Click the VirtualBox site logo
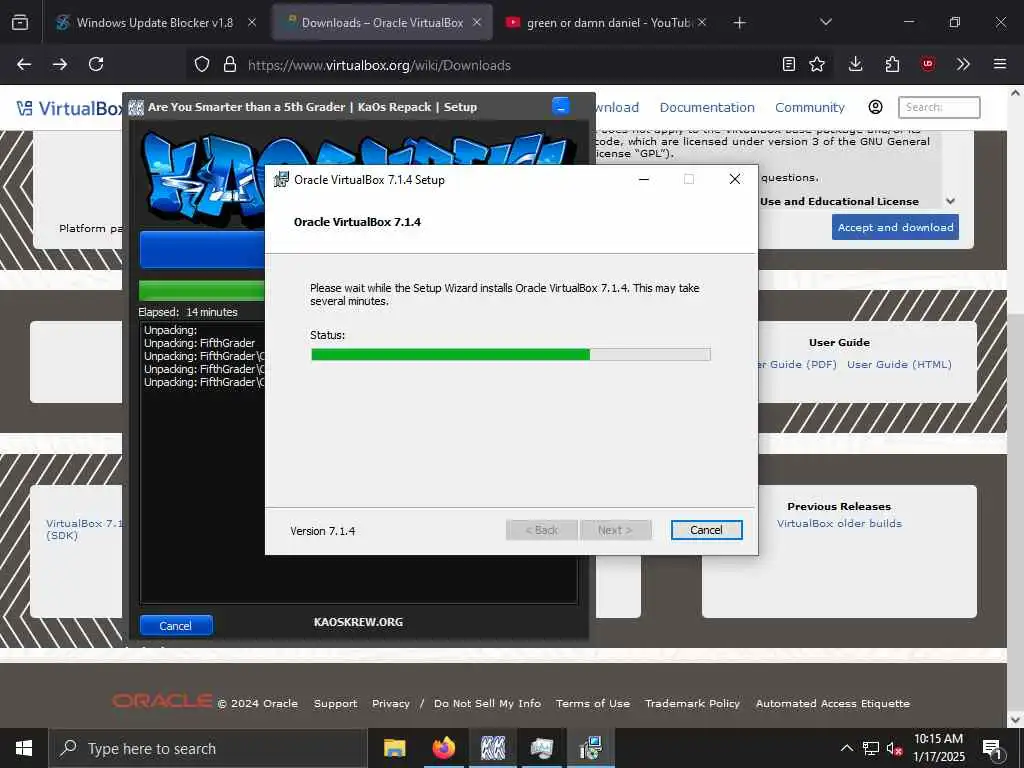 [x=69, y=108]
